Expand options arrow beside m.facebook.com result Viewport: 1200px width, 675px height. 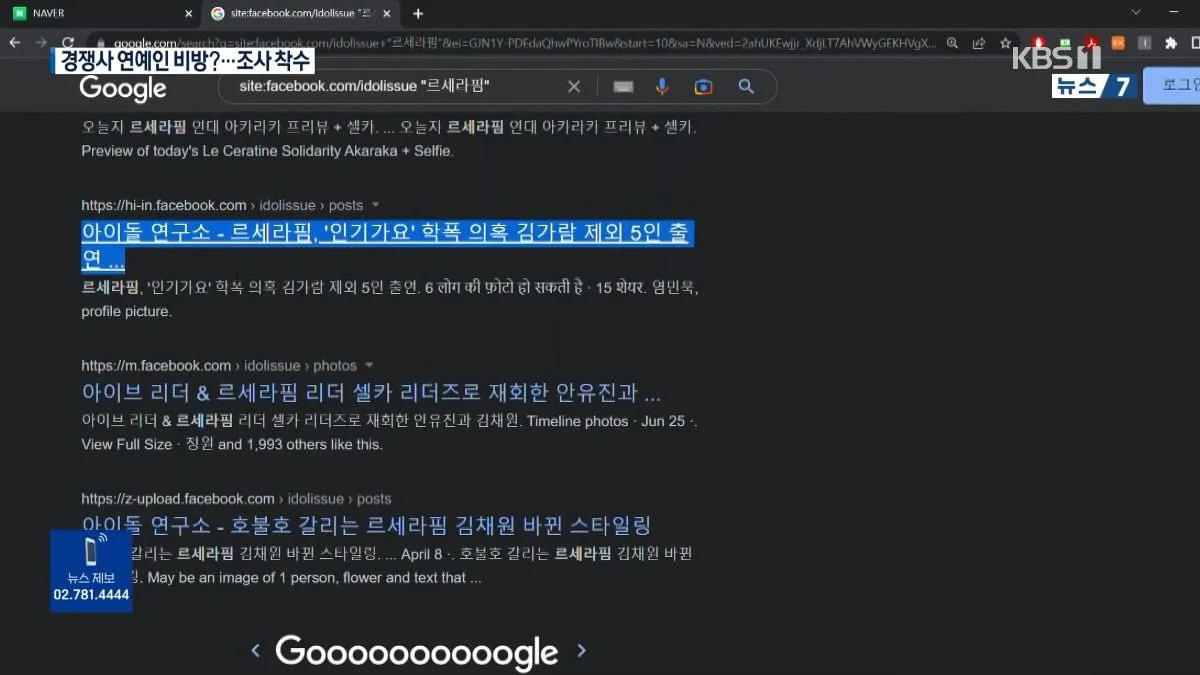pyautogui.click(x=369, y=366)
